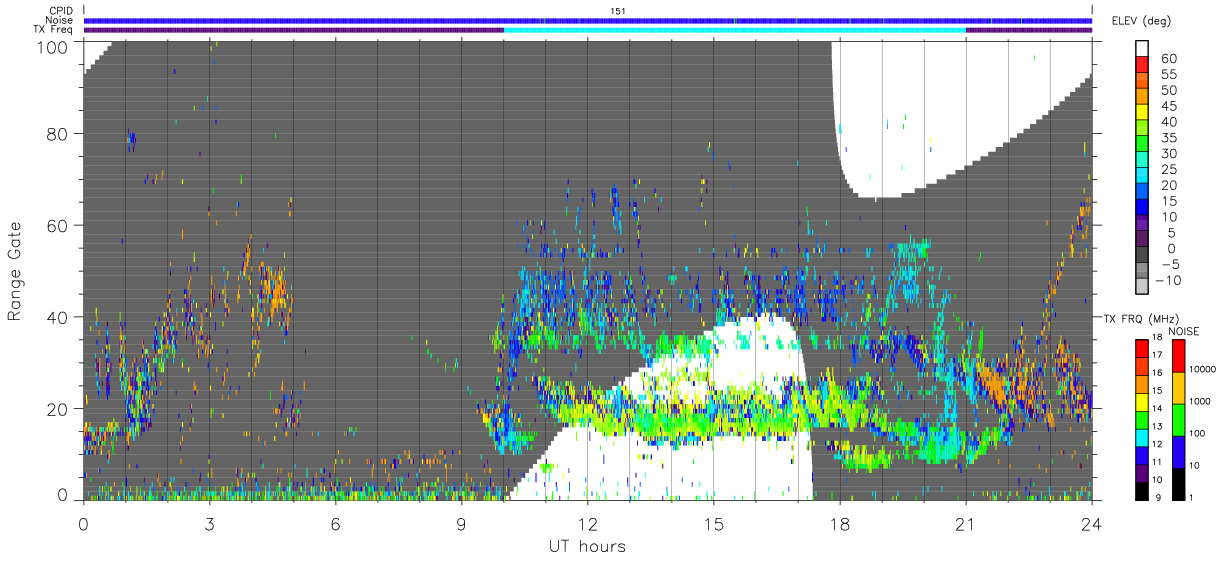Screen dimensions: 1228x567
Task: Click the ELEV (deg) legend title
Action: pyautogui.click(x=1141, y=21)
